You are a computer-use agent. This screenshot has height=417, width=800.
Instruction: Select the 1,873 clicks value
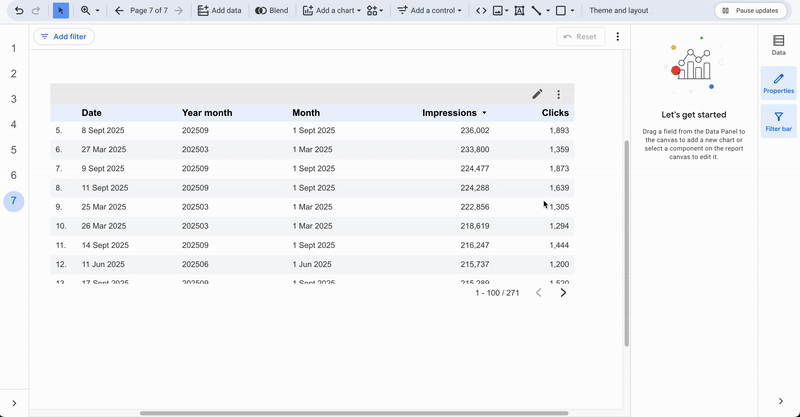tap(559, 168)
